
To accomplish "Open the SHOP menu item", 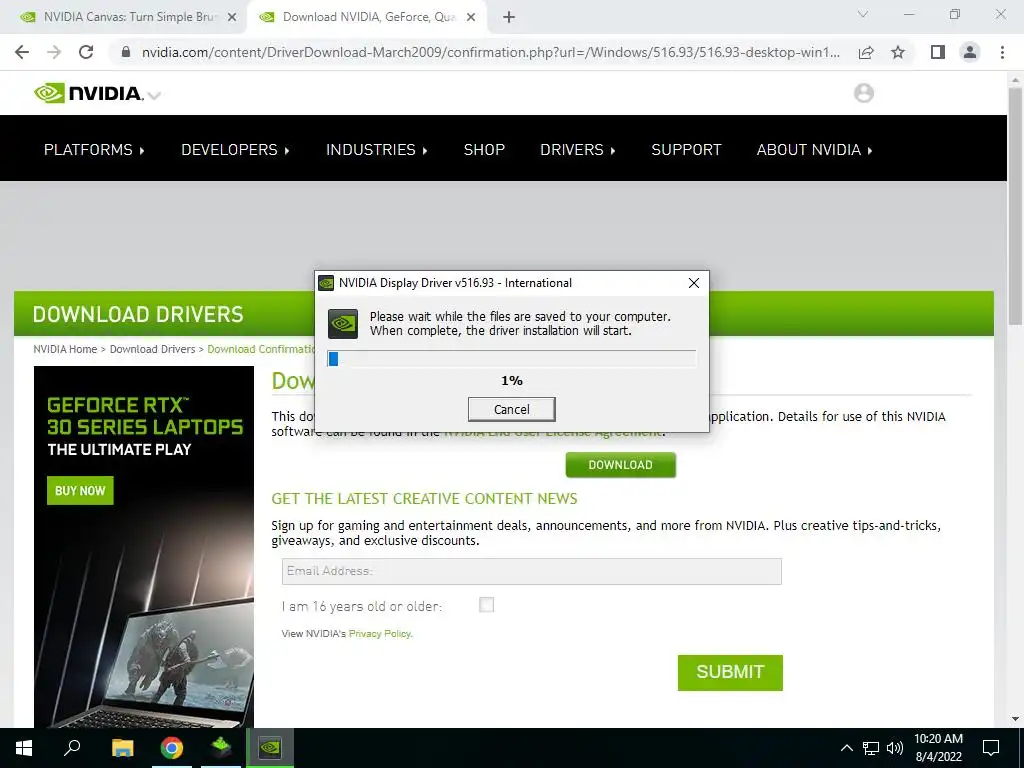I will pyautogui.click(x=484, y=150).
